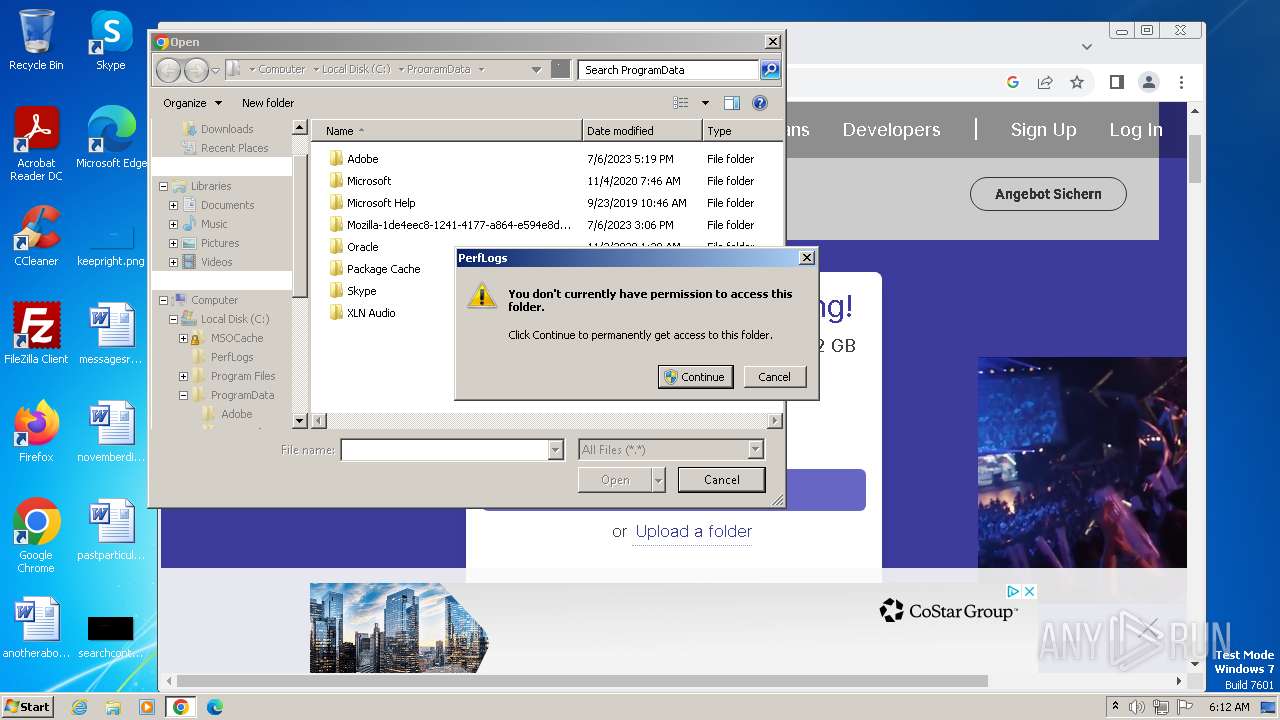Click Chrome share page icon
The height and width of the screenshot is (720, 1280).
click(x=1045, y=82)
